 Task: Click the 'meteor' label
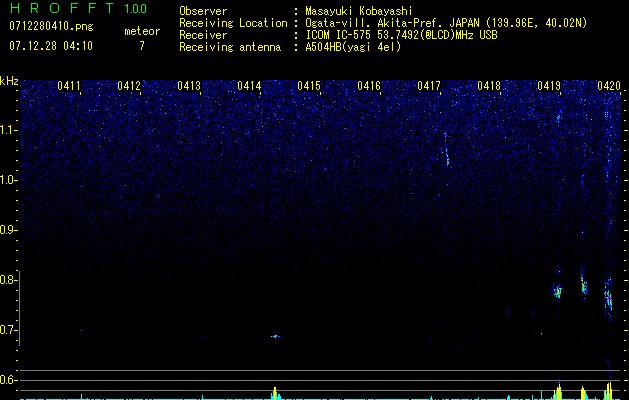click(x=142, y=31)
